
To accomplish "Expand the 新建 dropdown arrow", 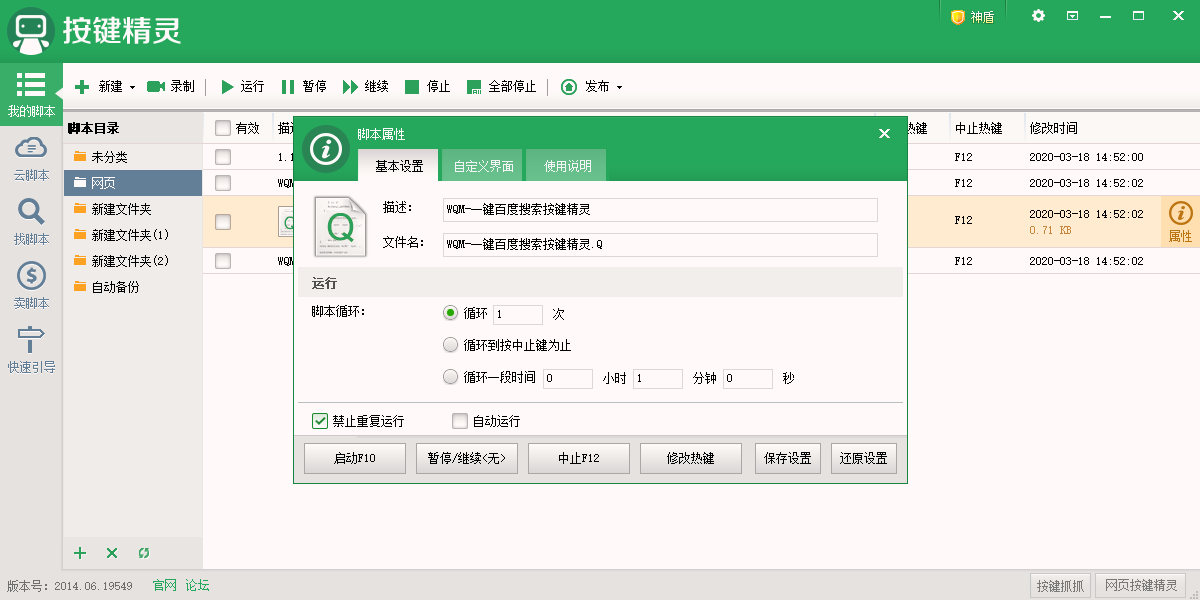I will tap(132, 88).
